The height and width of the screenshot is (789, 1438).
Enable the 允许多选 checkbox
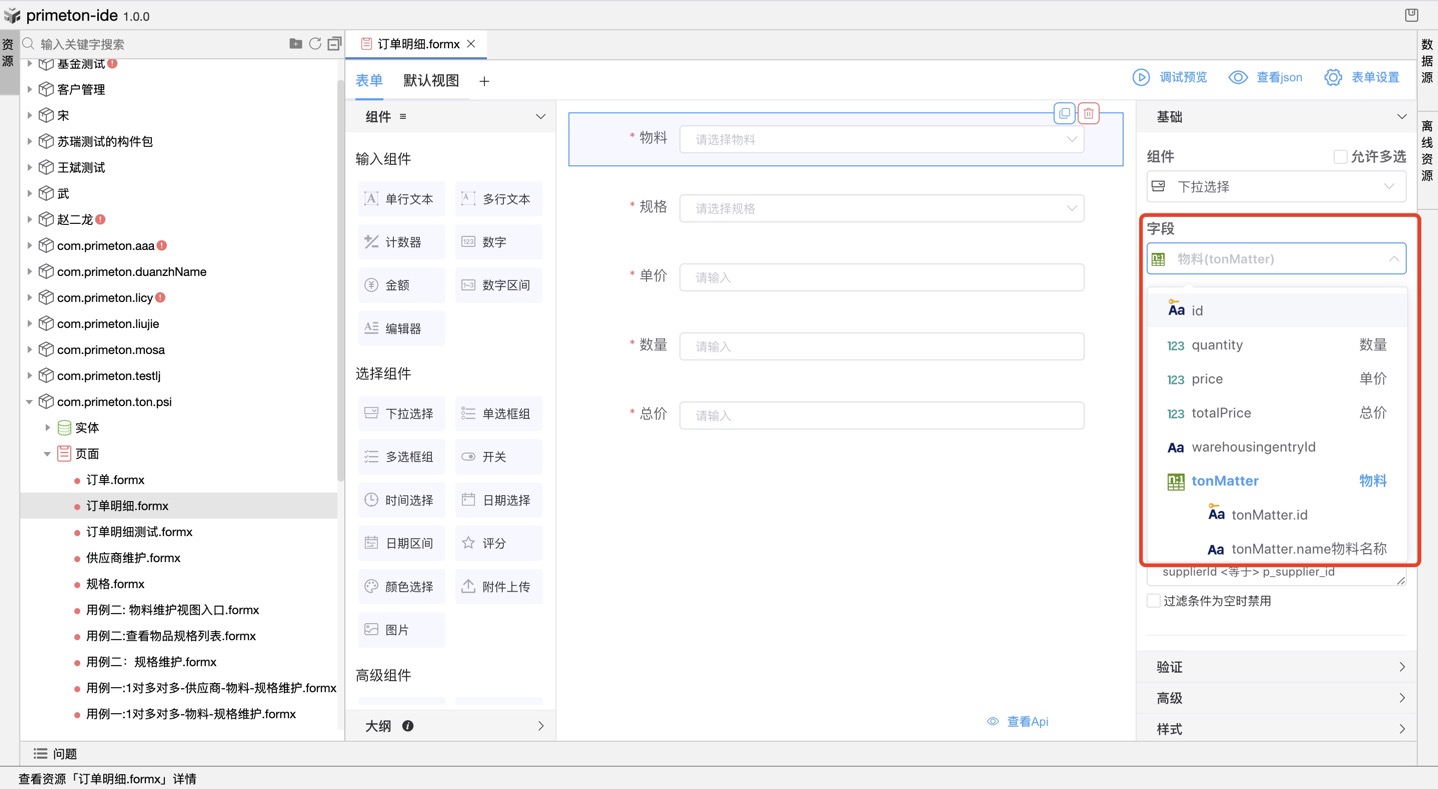pyautogui.click(x=1338, y=155)
